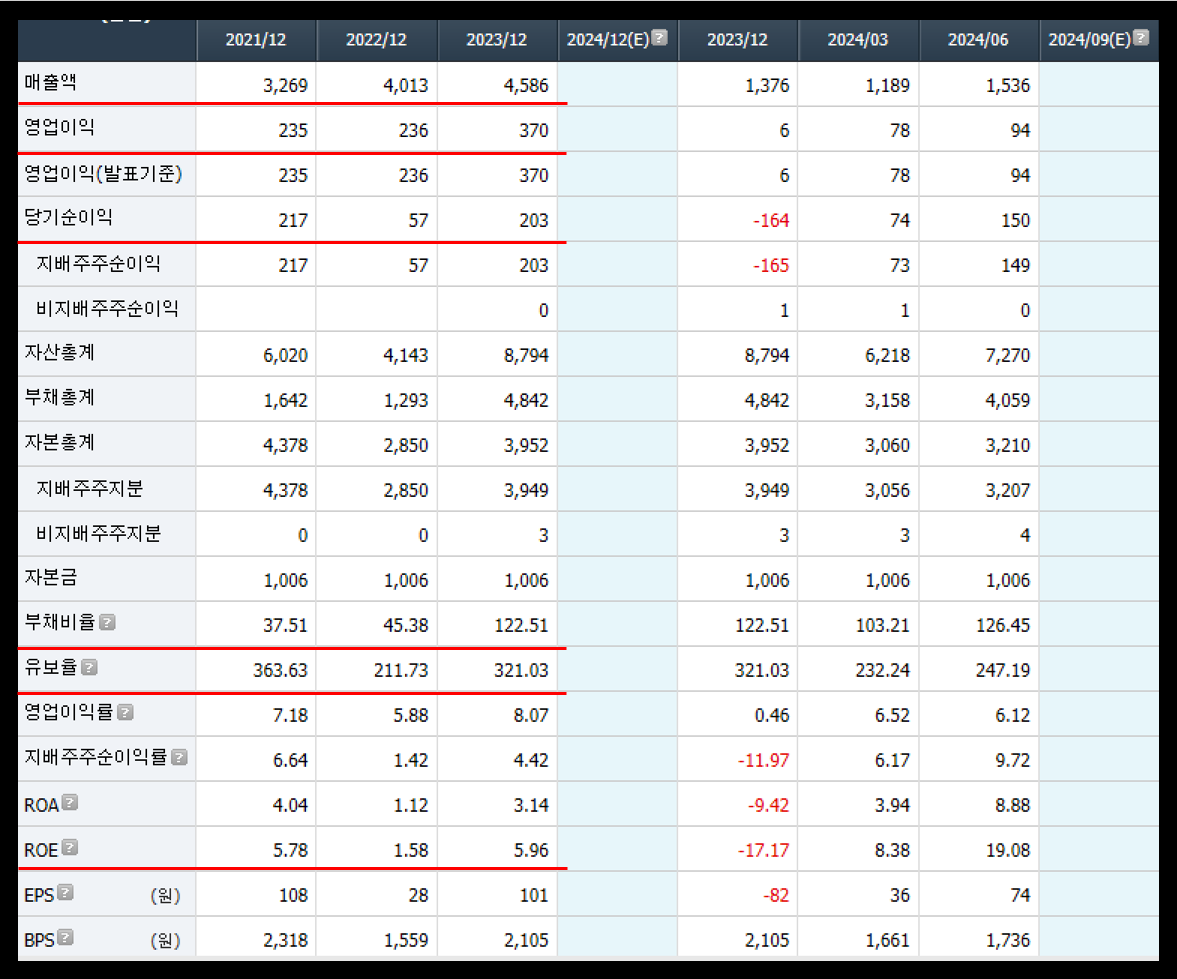Image resolution: width=1177 pixels, height=979 pixels.
Task: Click help icon next to 지배주주순이익률
Action: (x=179, y=758)
